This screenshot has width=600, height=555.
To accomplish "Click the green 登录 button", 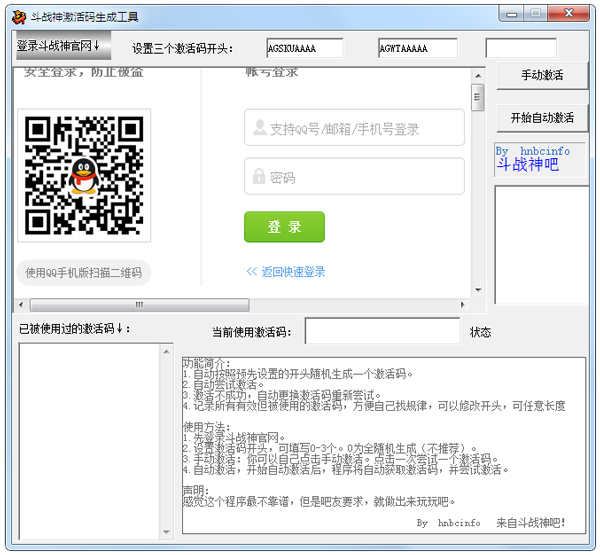I will (284, 227).
